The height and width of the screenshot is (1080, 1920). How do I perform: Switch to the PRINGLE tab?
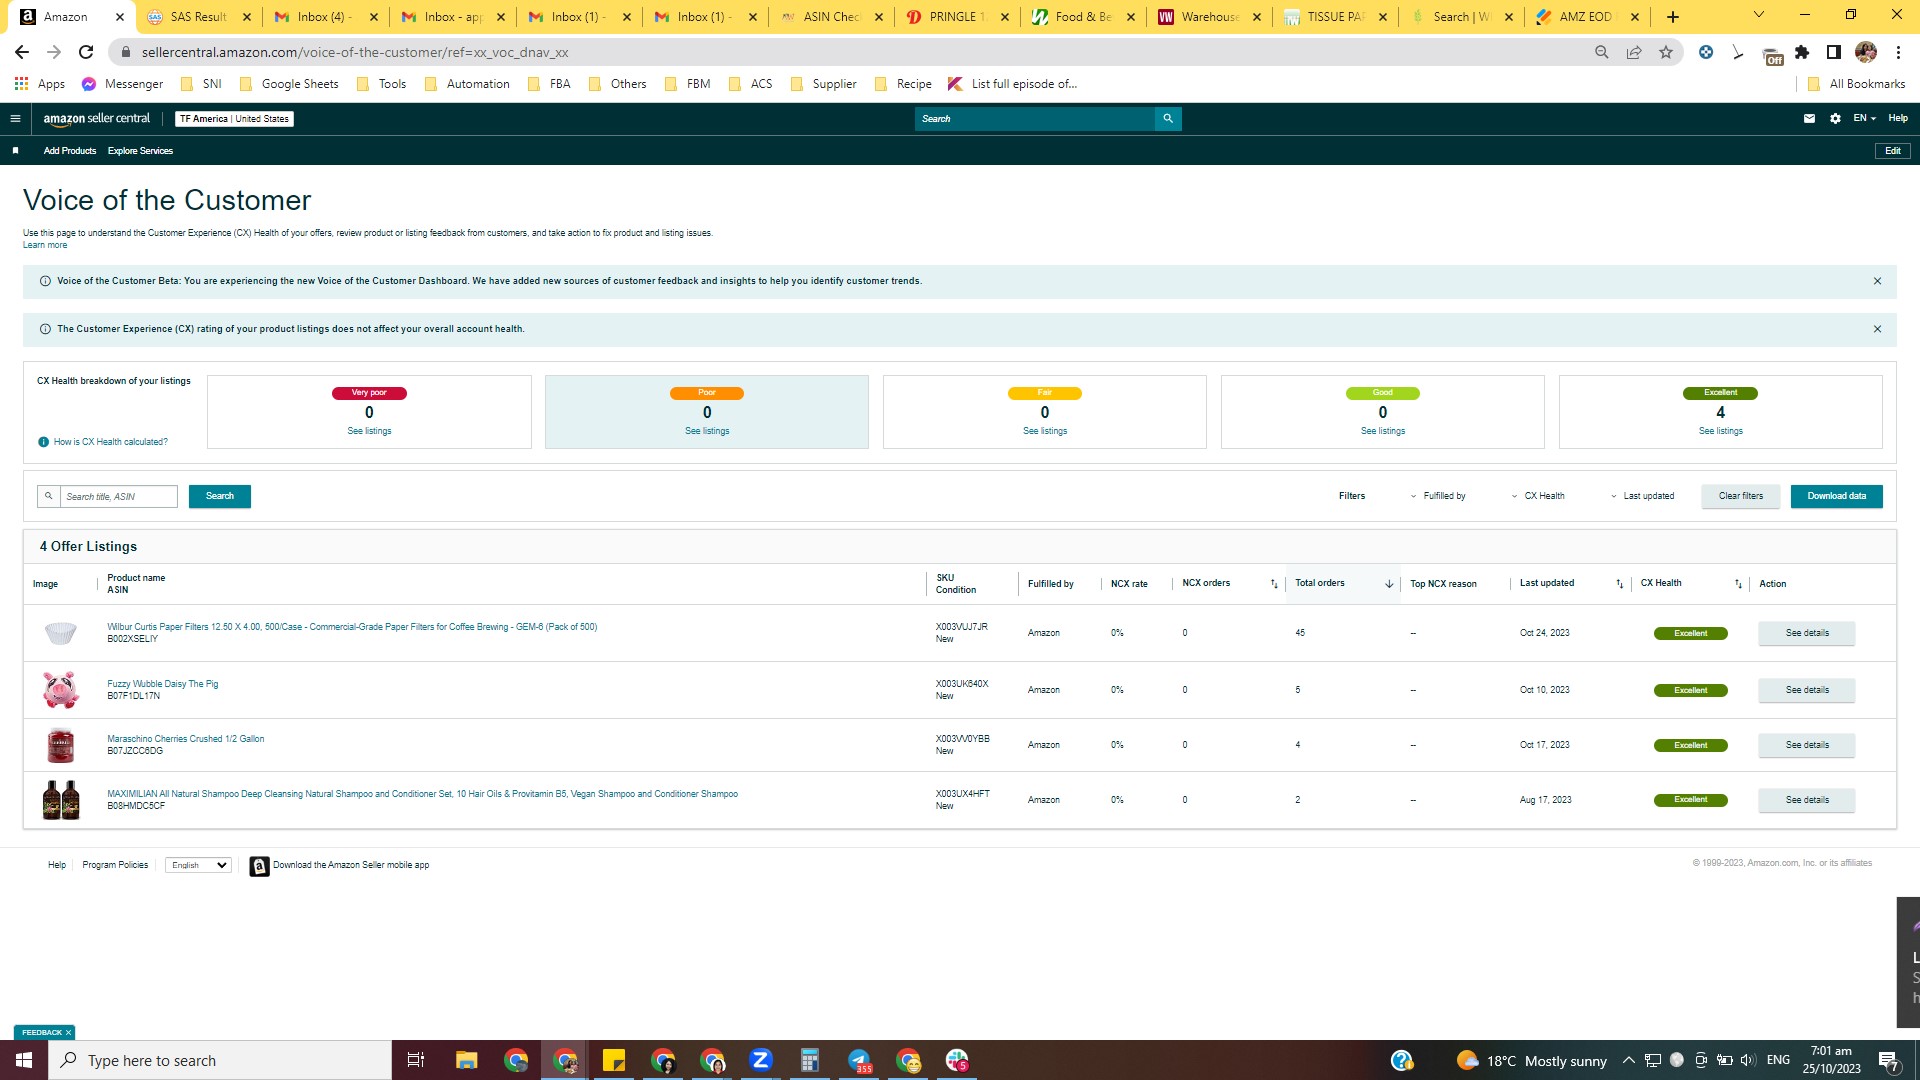(x=958, y=17)
